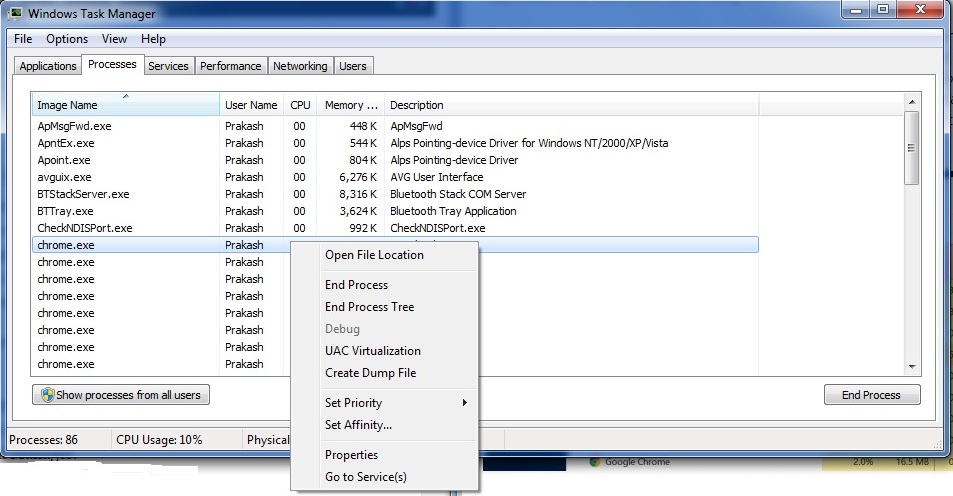Close the Windows Task Manager window
Viewport: 953px width, 496px height.
(921, 10)
